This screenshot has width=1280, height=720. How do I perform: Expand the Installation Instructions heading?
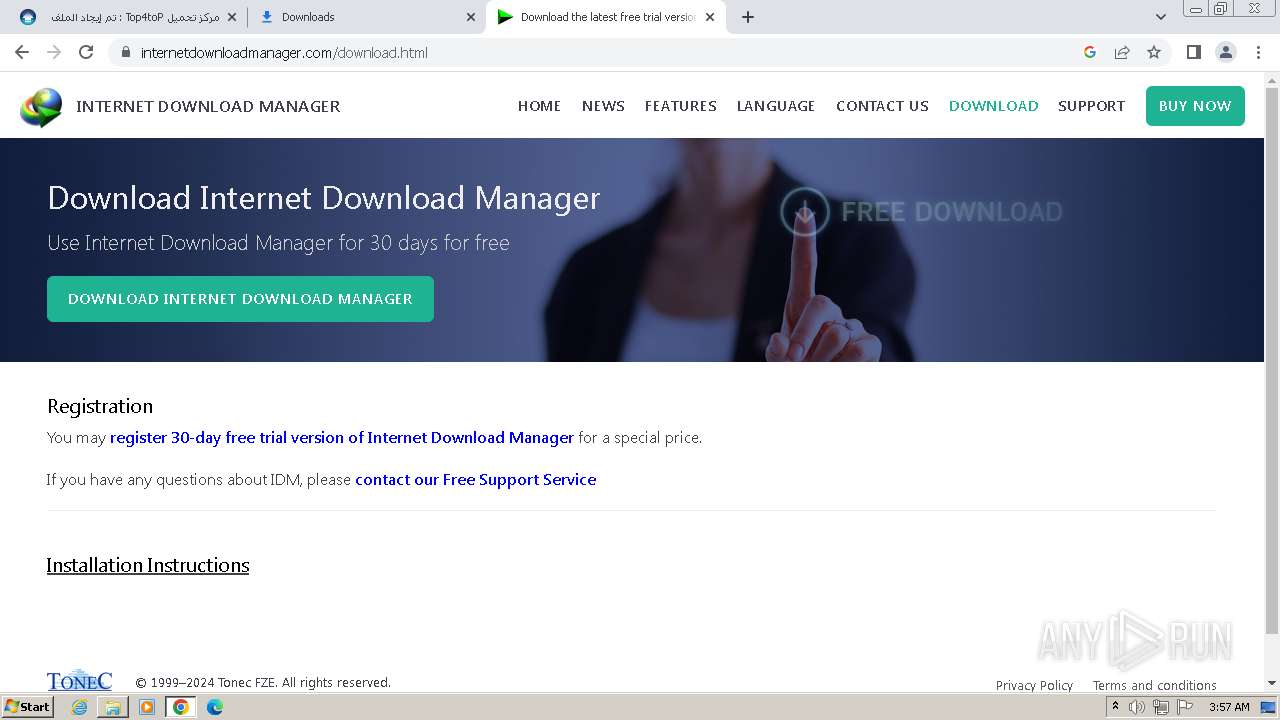(x=148, y=565)
